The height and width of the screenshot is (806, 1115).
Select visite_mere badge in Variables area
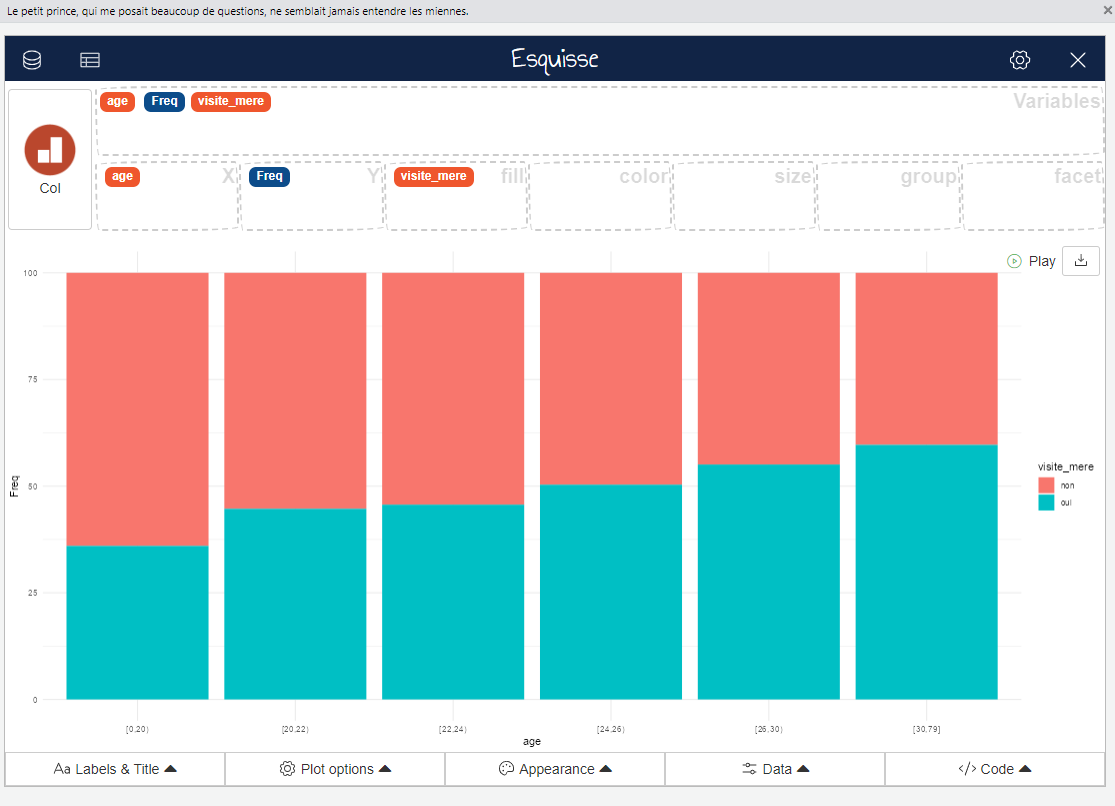[x=231, y=101]
